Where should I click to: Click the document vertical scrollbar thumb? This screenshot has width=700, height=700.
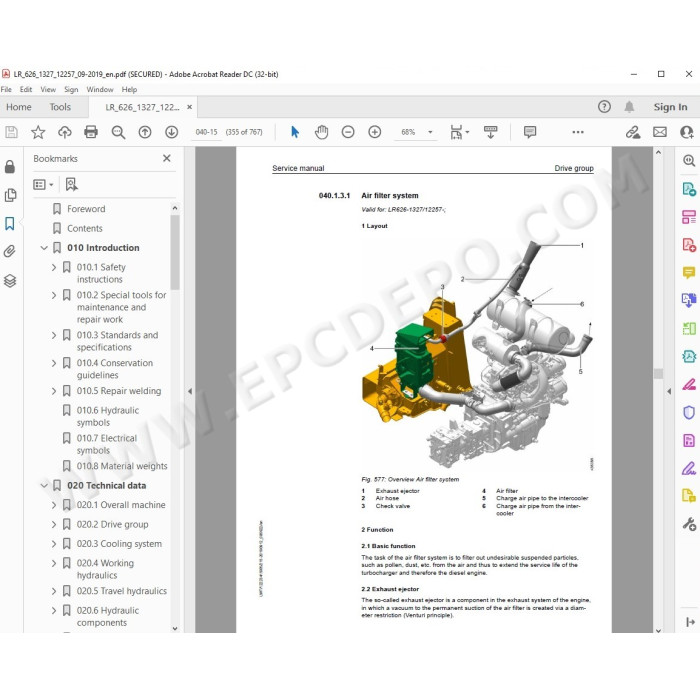tap(658, 373)
